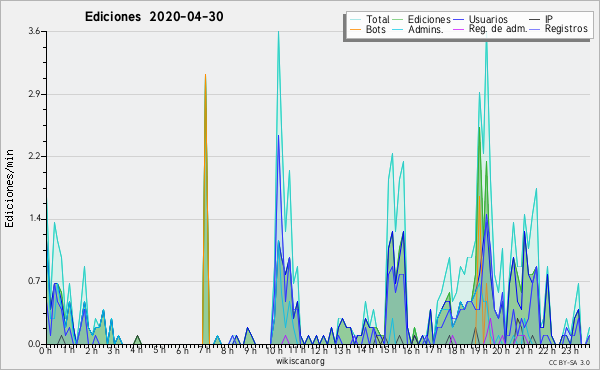The width and height of the screenshot is (600, 370).
Task: Click the 'CC BY-SA 3.0' license text
Action: 569,363
